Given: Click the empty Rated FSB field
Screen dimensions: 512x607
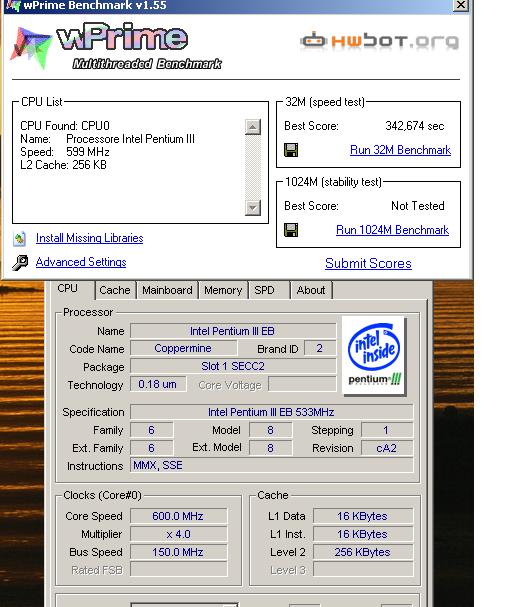Looking at the screenshot, I should (x=178, y=570).
